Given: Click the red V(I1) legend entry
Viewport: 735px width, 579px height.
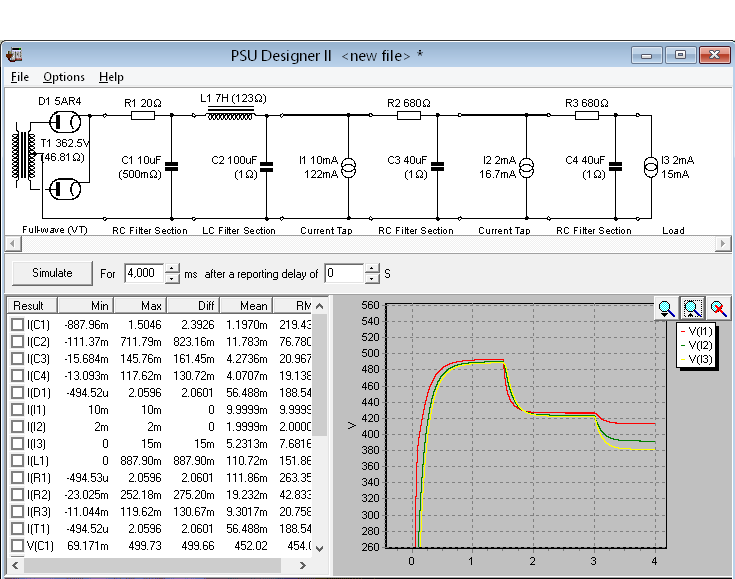Looking at the screenshot, I should (697, 331).
